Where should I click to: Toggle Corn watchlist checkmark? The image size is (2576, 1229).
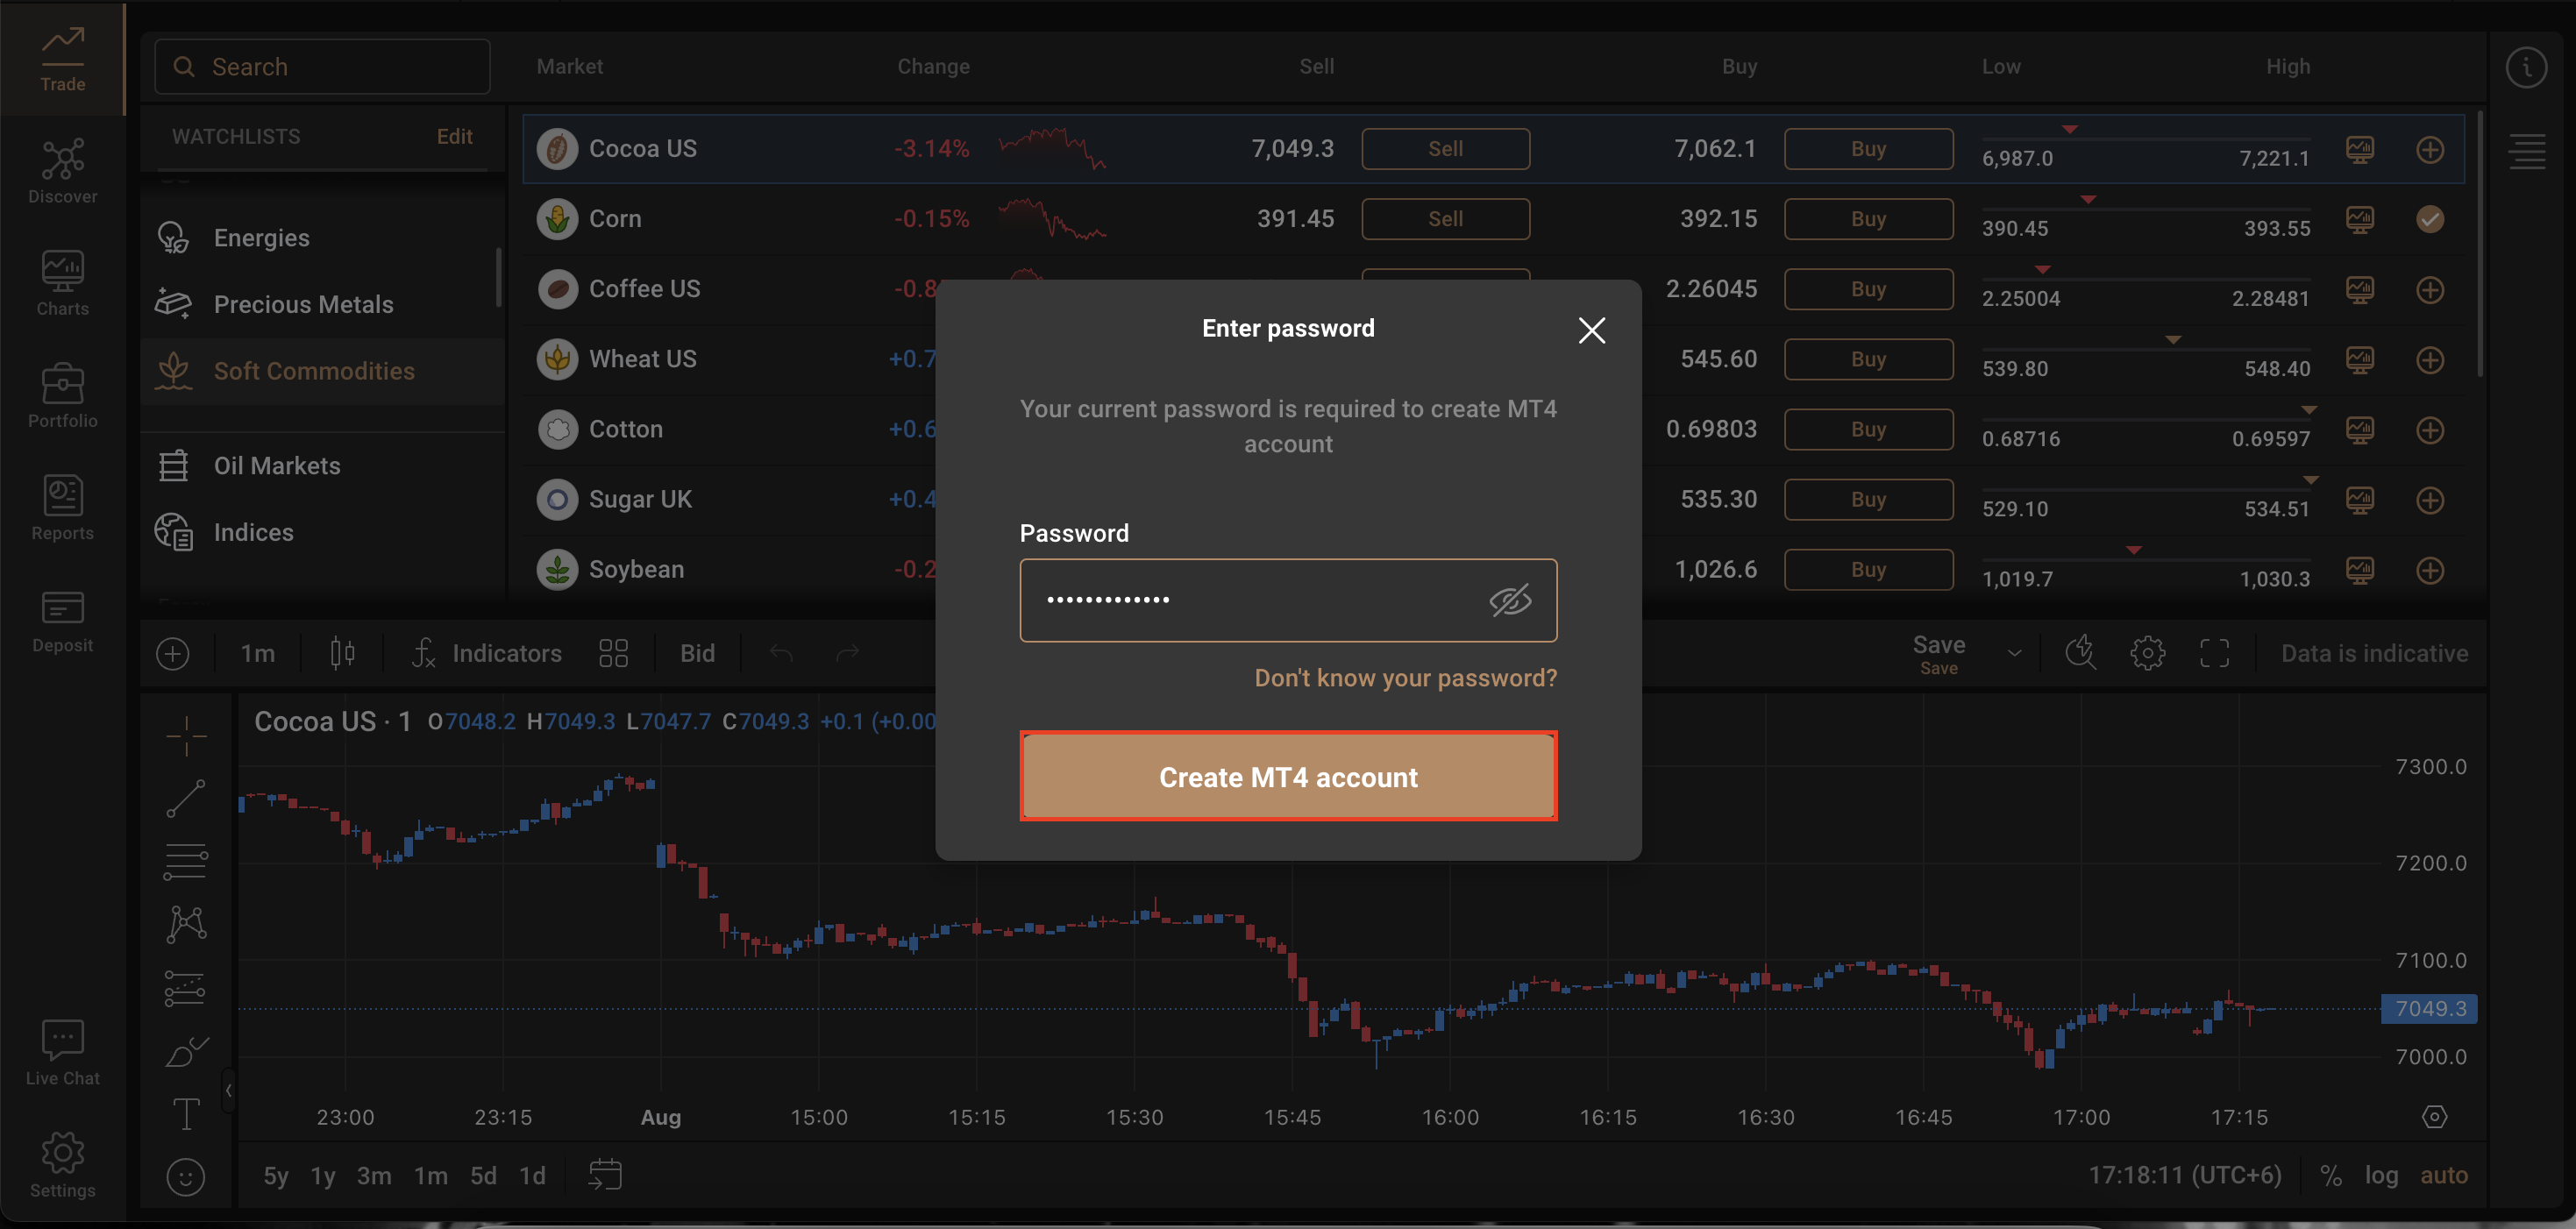point(2429,219)
